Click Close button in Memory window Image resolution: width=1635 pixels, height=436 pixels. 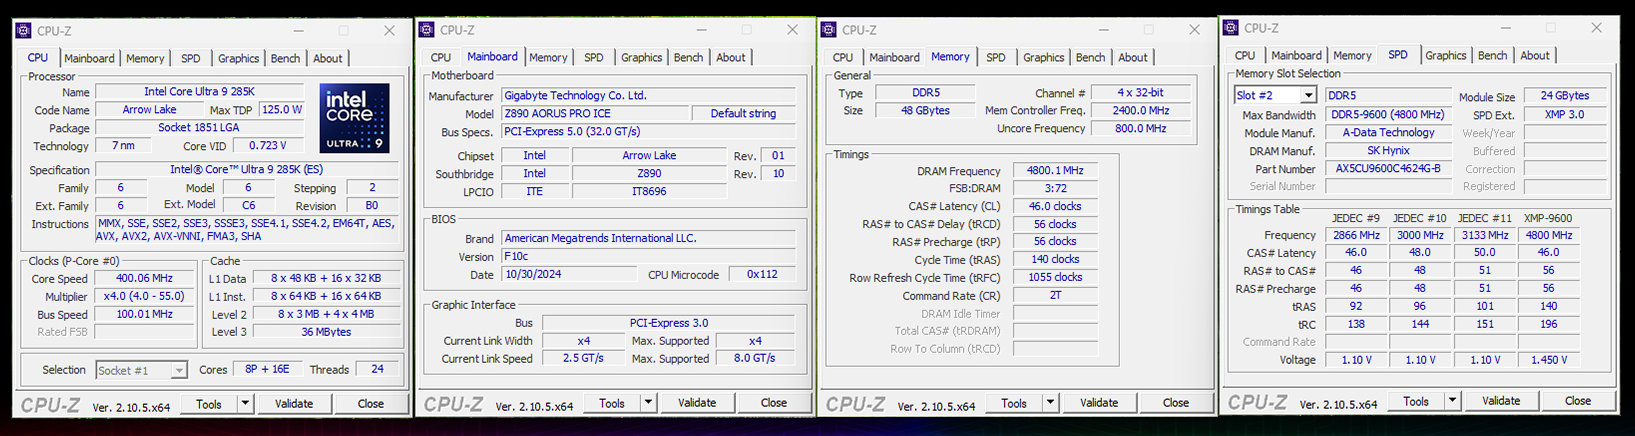coord(1175,403)
